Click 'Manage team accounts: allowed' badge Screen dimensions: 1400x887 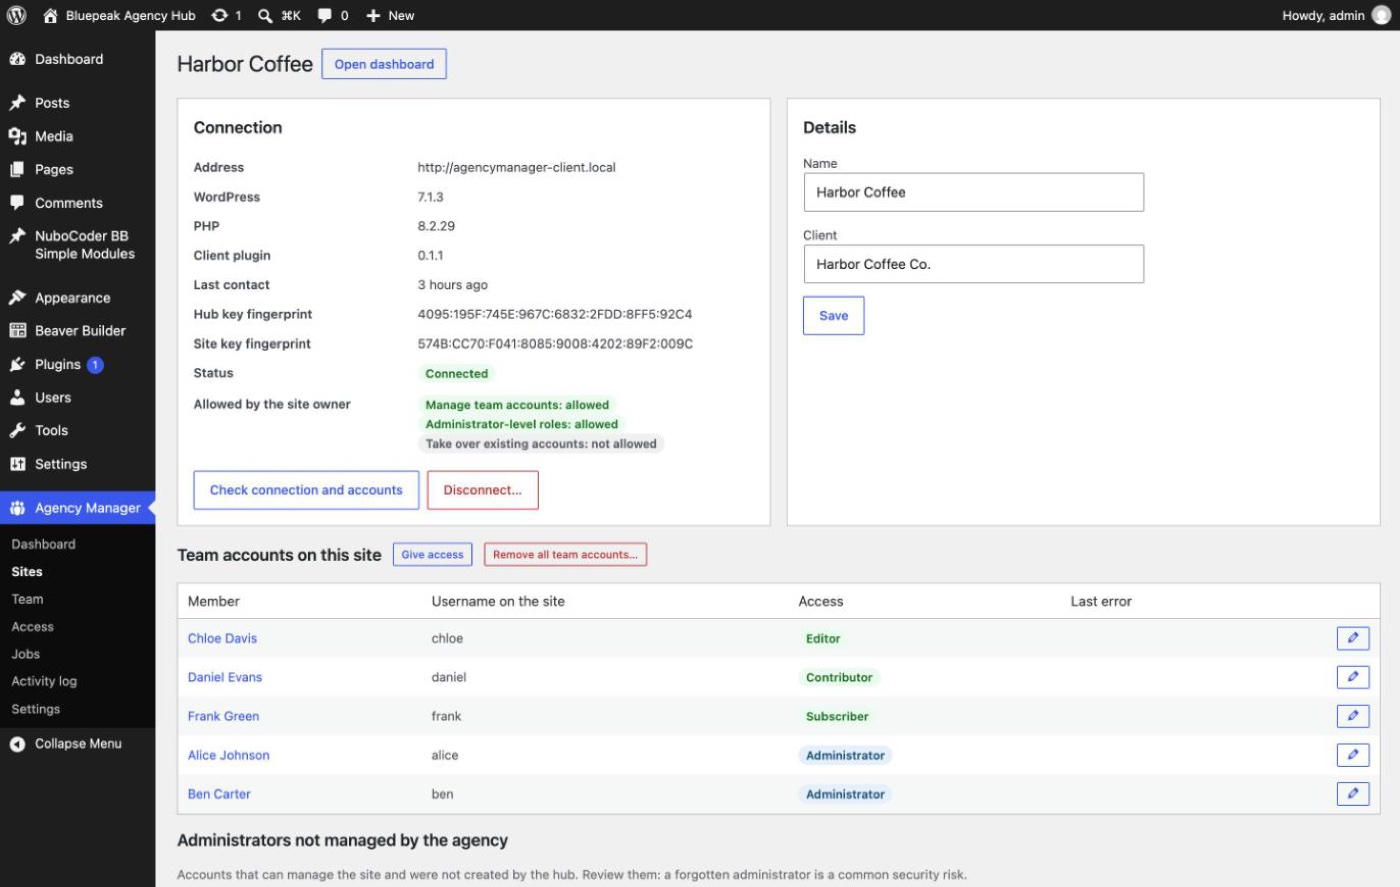[517, 405]
